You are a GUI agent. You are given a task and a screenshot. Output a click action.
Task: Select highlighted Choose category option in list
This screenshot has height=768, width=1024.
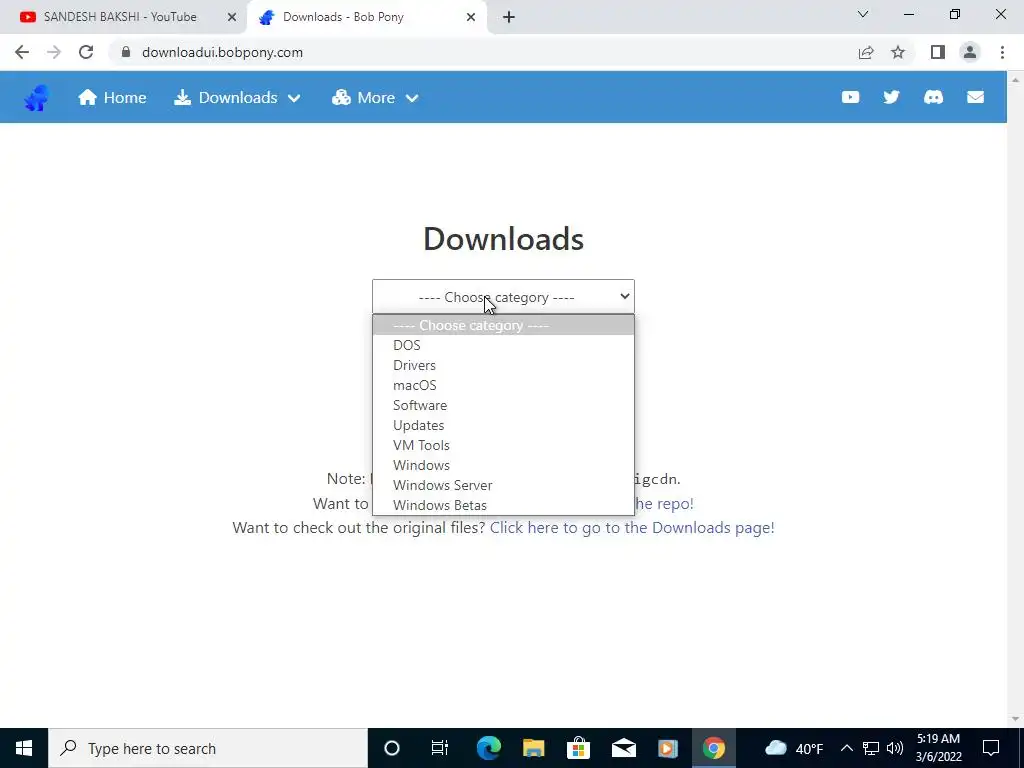[x=503, y=325]
